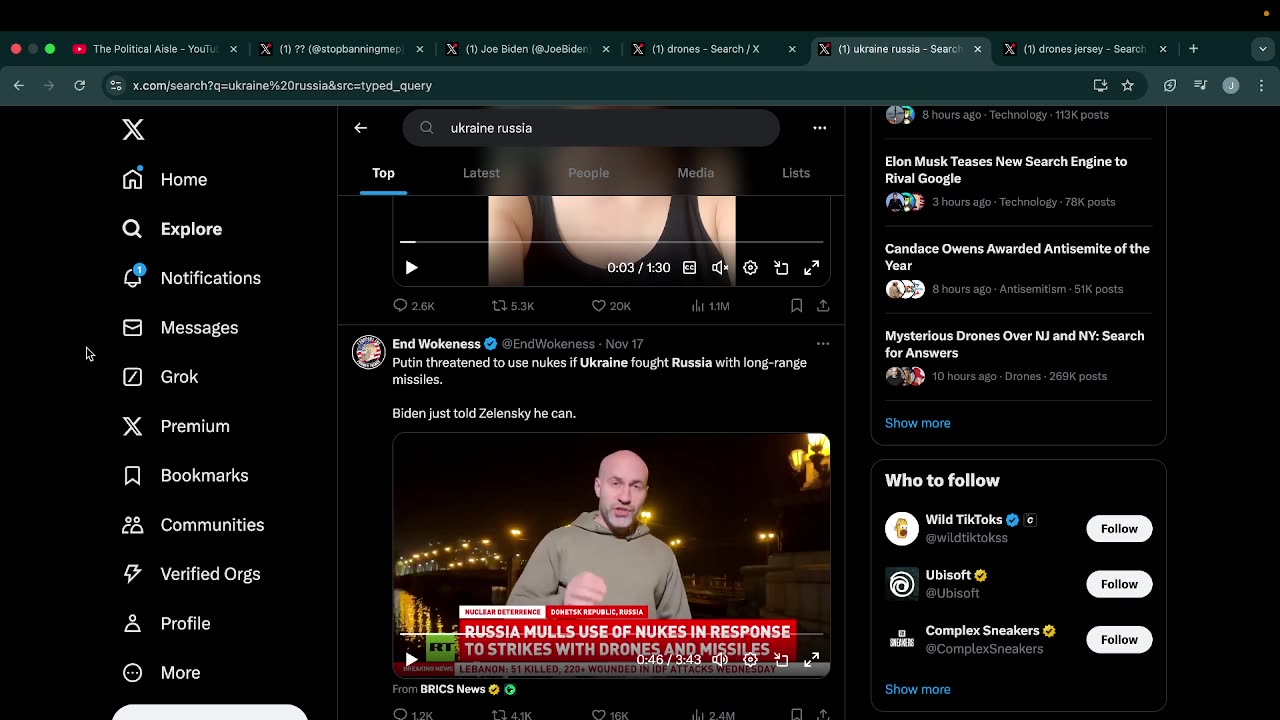Play the first video at 0:03
This screenshot has height=720, width=1280.
(x=411, y=268)
